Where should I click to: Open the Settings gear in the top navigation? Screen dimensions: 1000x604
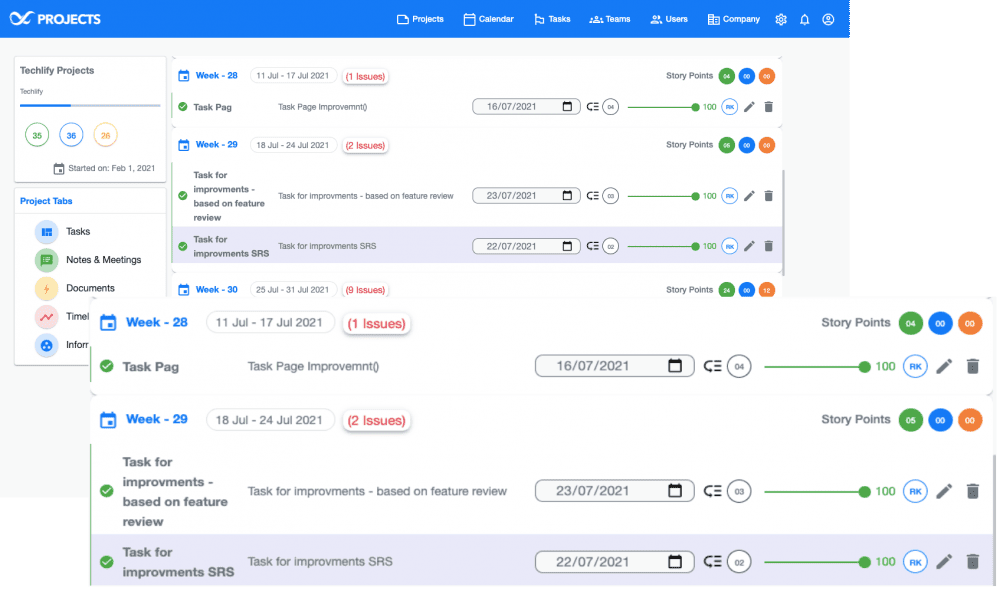click(781, 19)
